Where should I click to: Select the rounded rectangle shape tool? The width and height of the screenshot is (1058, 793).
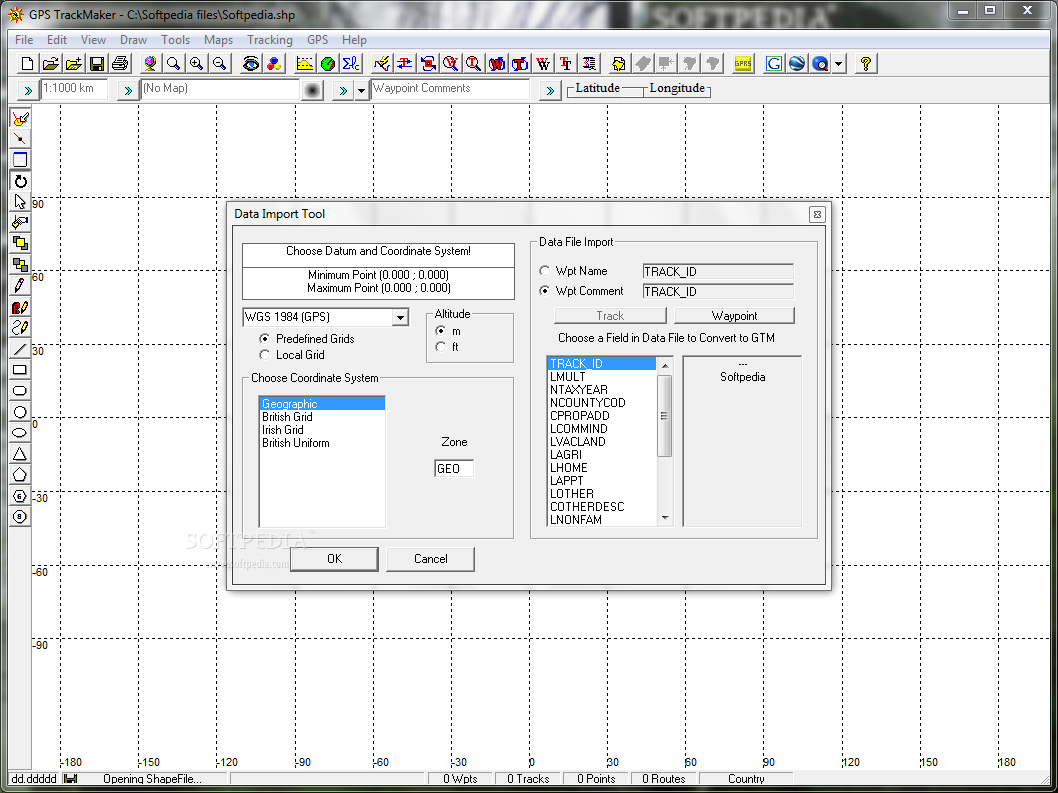coord(20,391)
